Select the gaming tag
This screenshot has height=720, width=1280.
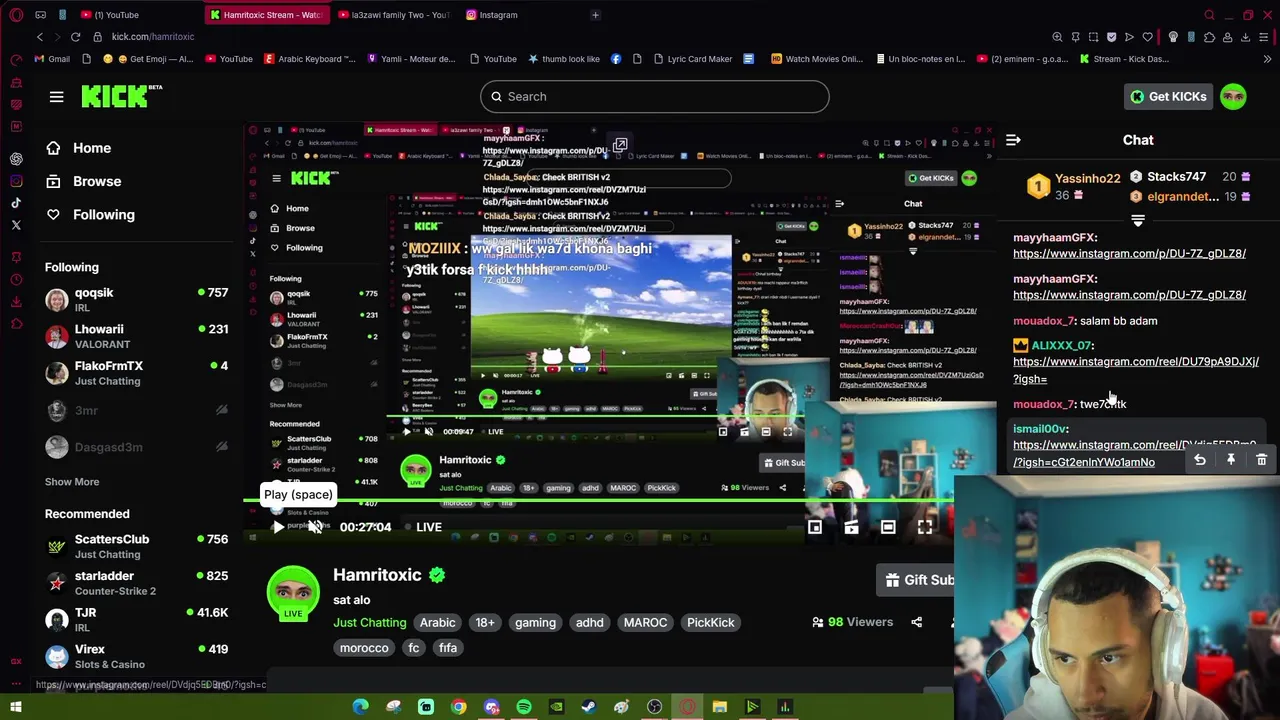pos(535,622)
